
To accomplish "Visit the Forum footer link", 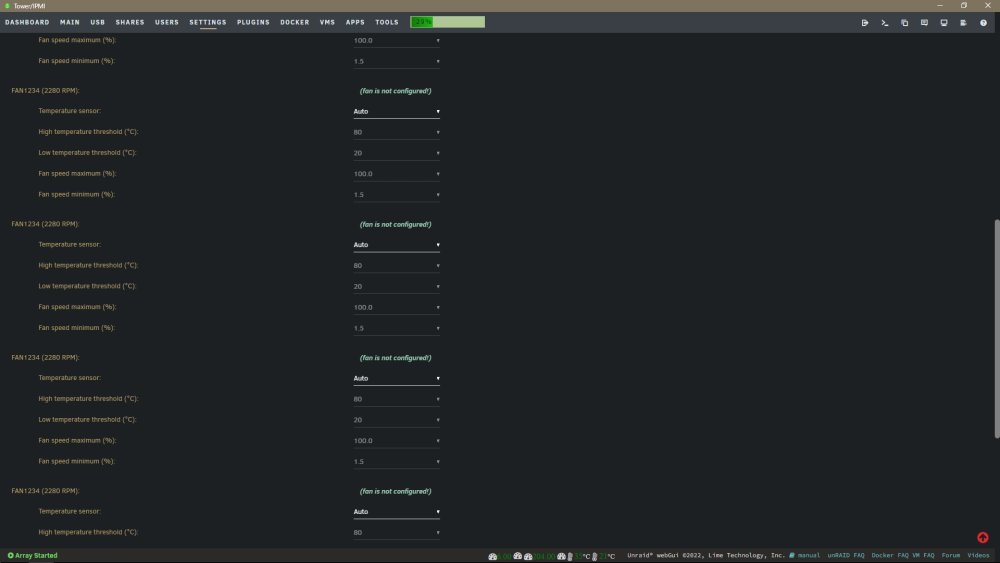I will click(x=950, y=555).
